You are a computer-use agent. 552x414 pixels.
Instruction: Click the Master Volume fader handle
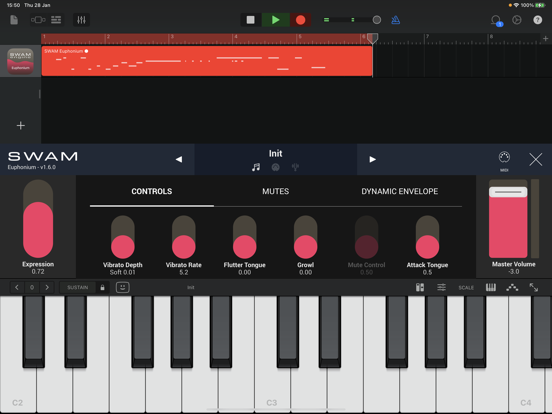[508, 192]
